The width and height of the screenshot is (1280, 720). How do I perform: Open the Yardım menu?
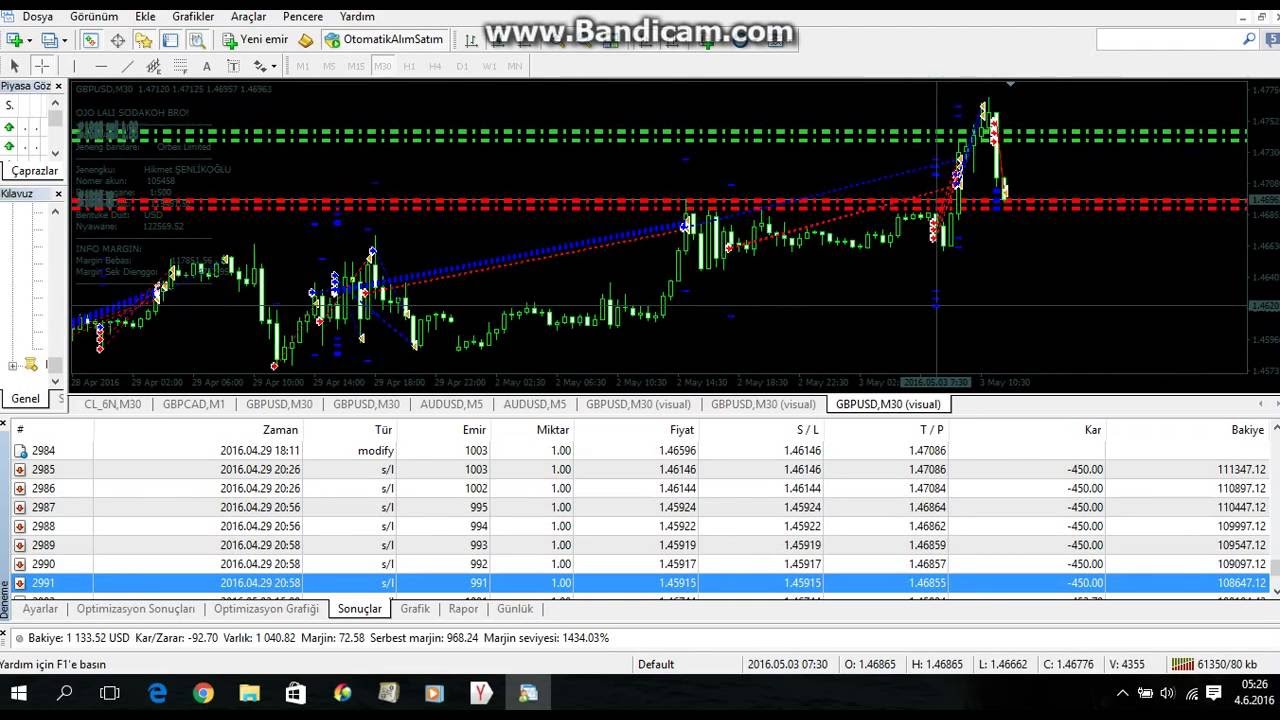pos(357,16)
